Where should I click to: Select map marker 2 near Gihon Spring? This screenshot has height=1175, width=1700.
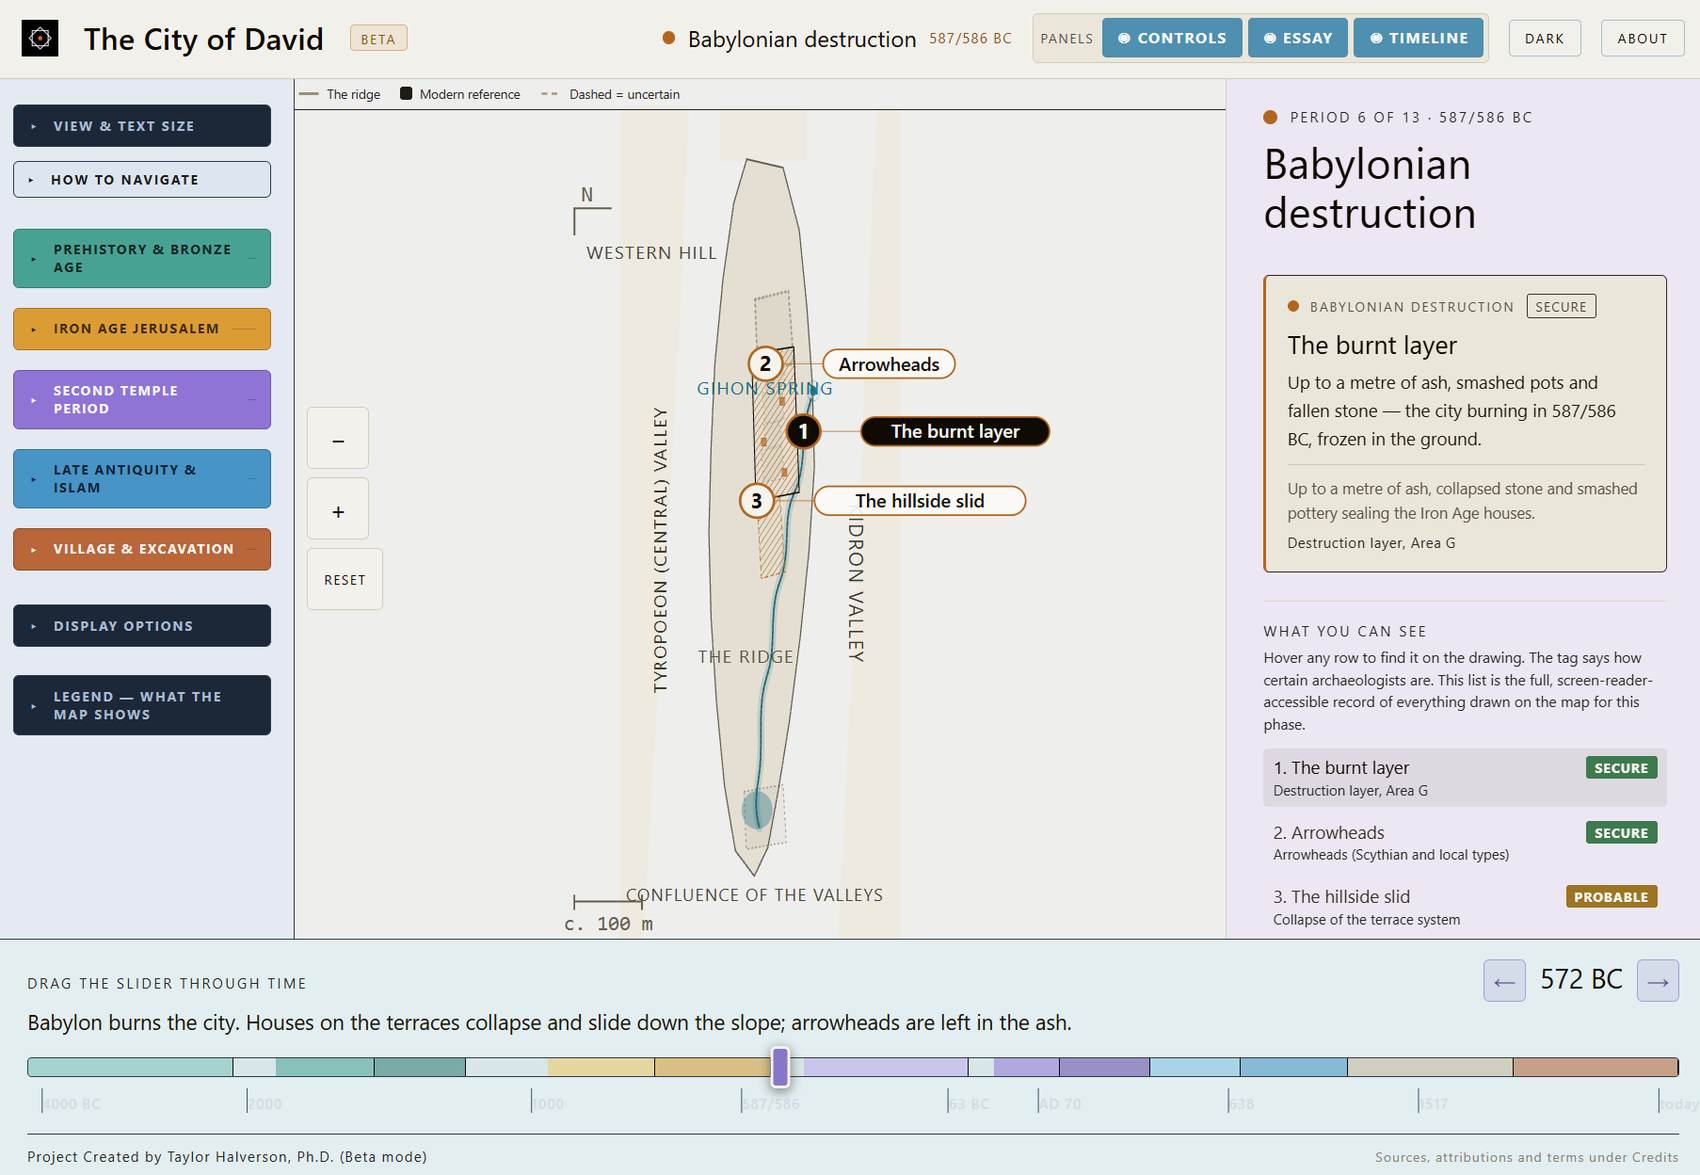(x=765, y=364)
